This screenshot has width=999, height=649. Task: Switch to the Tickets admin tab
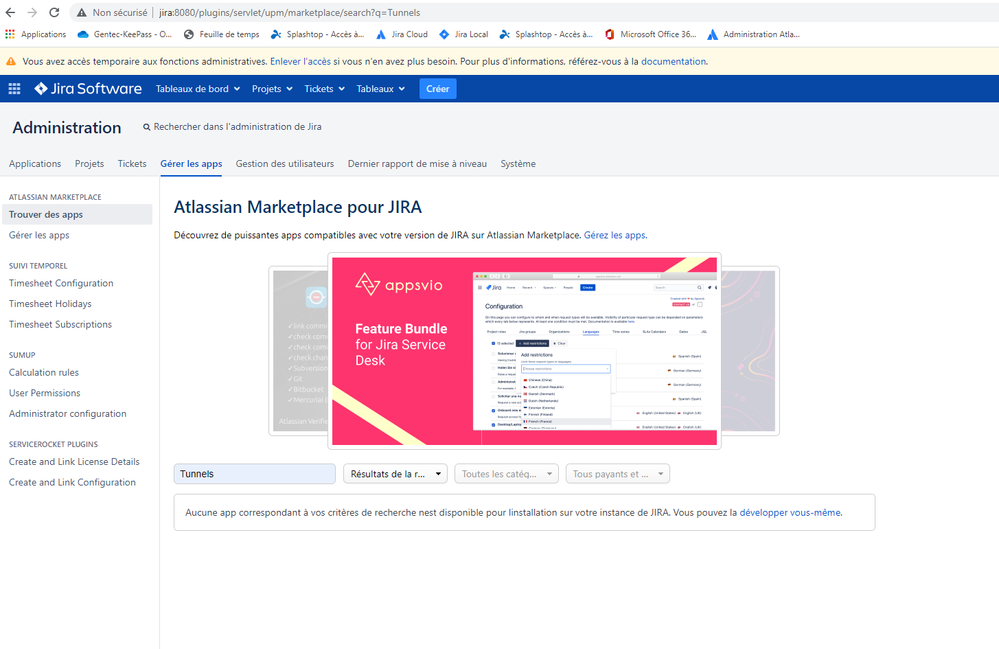point(132,164)
